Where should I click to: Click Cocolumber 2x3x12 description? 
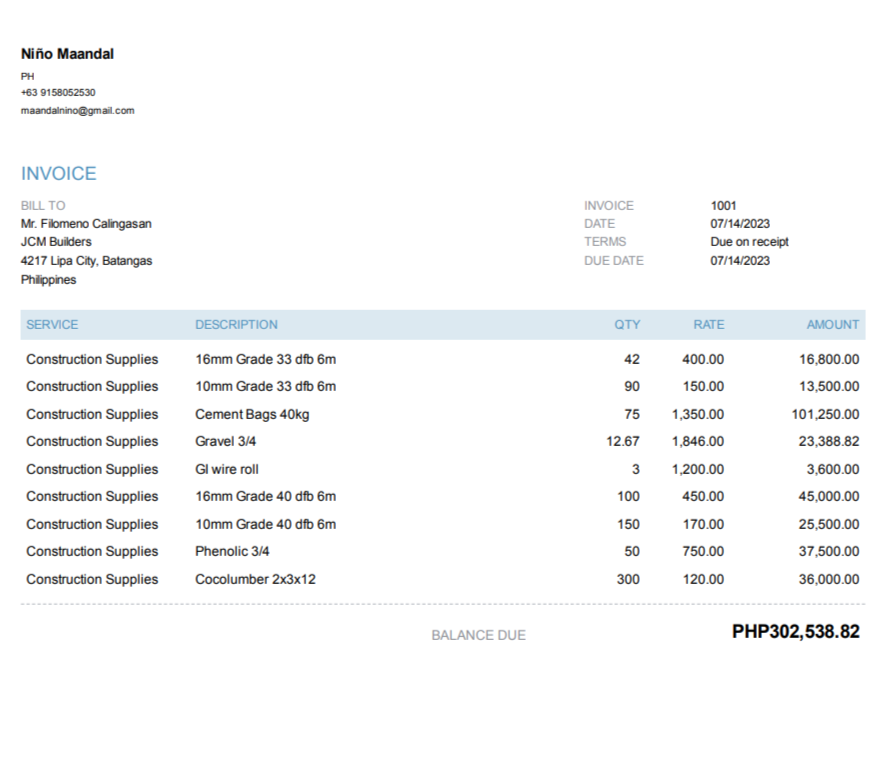point(256,579)
